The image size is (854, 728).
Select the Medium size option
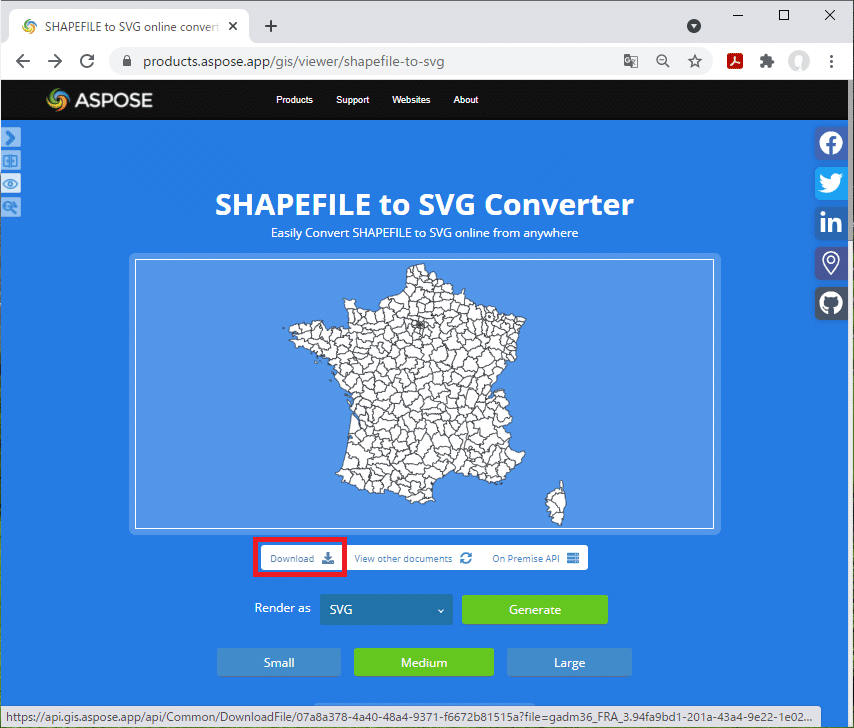tap(424, 662)
